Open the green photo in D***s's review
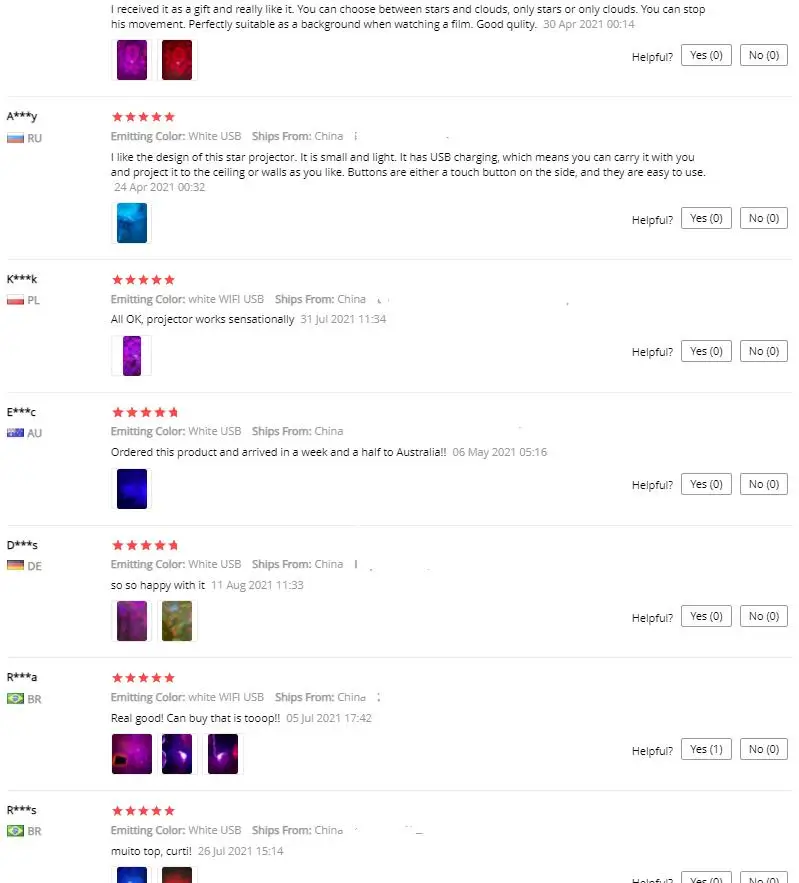799x883 pixels. pos(177,621)
